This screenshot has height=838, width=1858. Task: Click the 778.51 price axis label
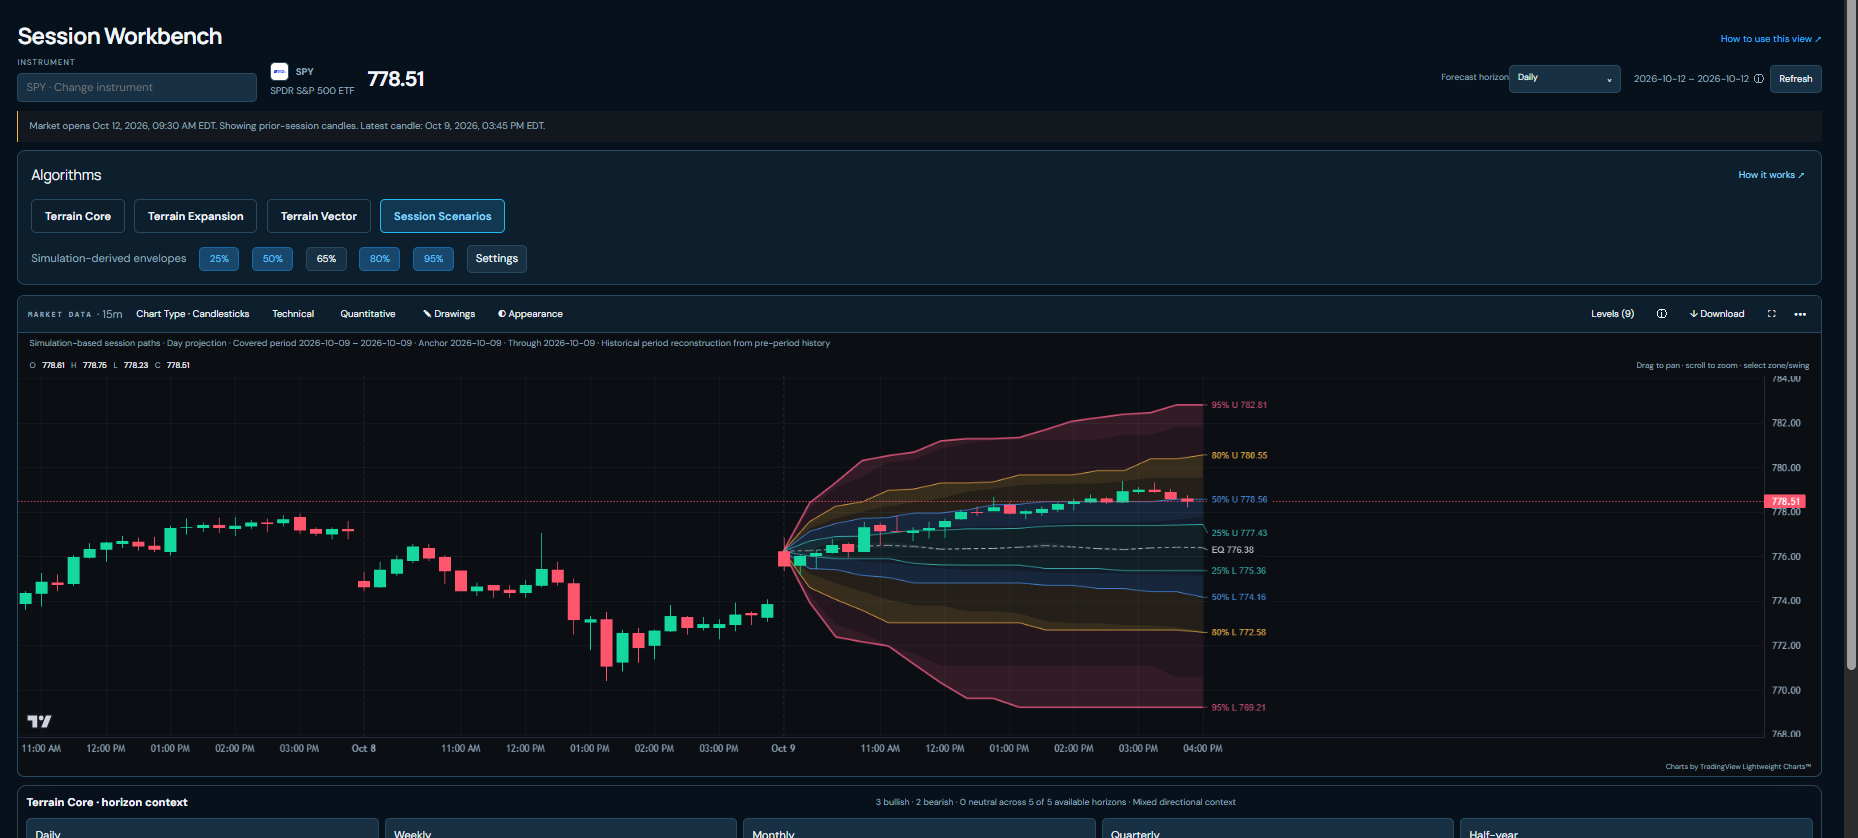(x=1786, y=501)
